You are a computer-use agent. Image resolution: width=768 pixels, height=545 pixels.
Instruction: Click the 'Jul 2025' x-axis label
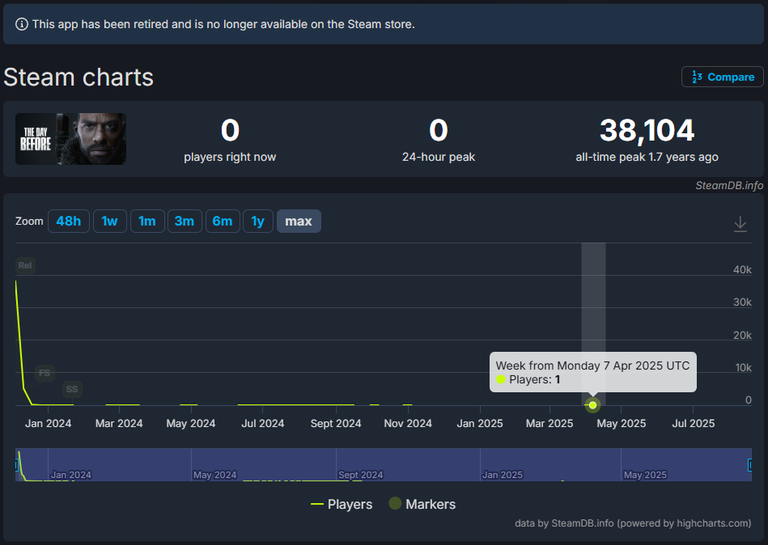693,423
